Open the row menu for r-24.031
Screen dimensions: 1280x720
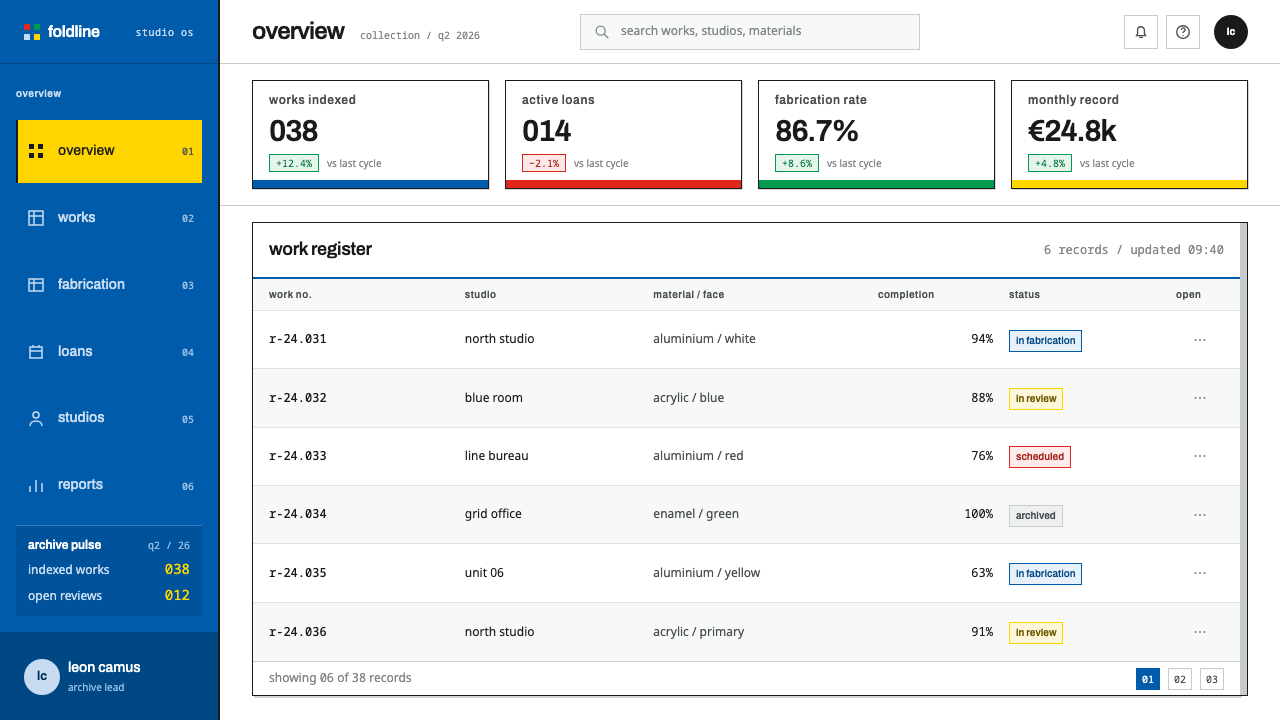1200,340
